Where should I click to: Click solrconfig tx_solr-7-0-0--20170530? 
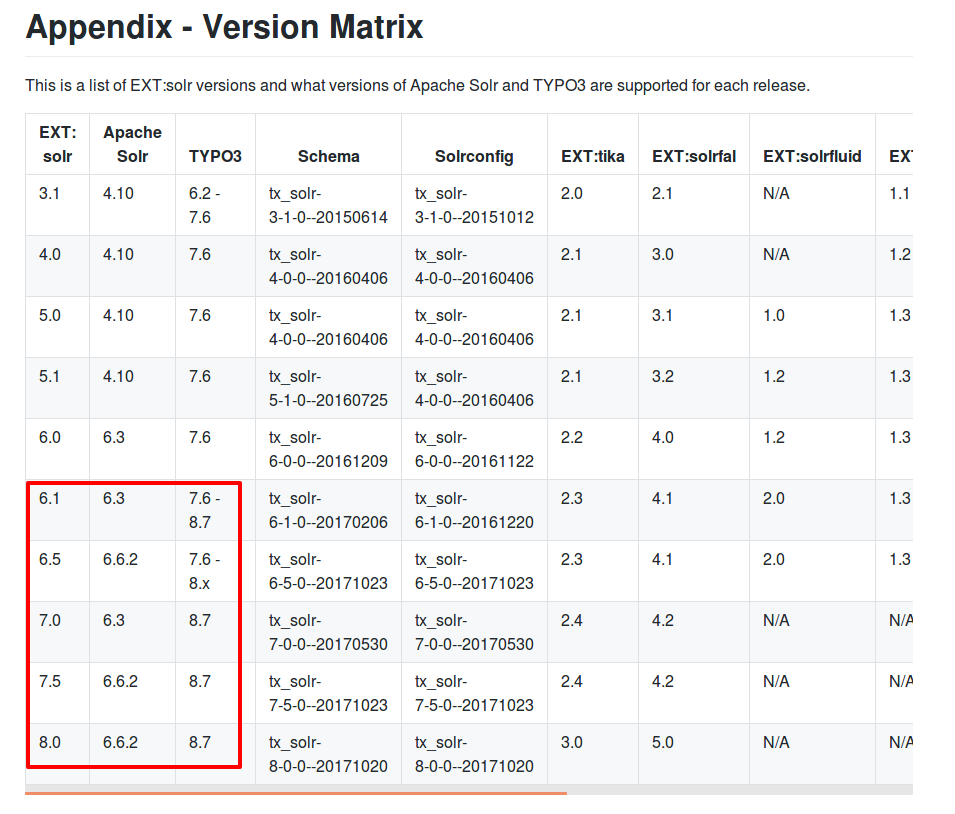coord(474,632)
